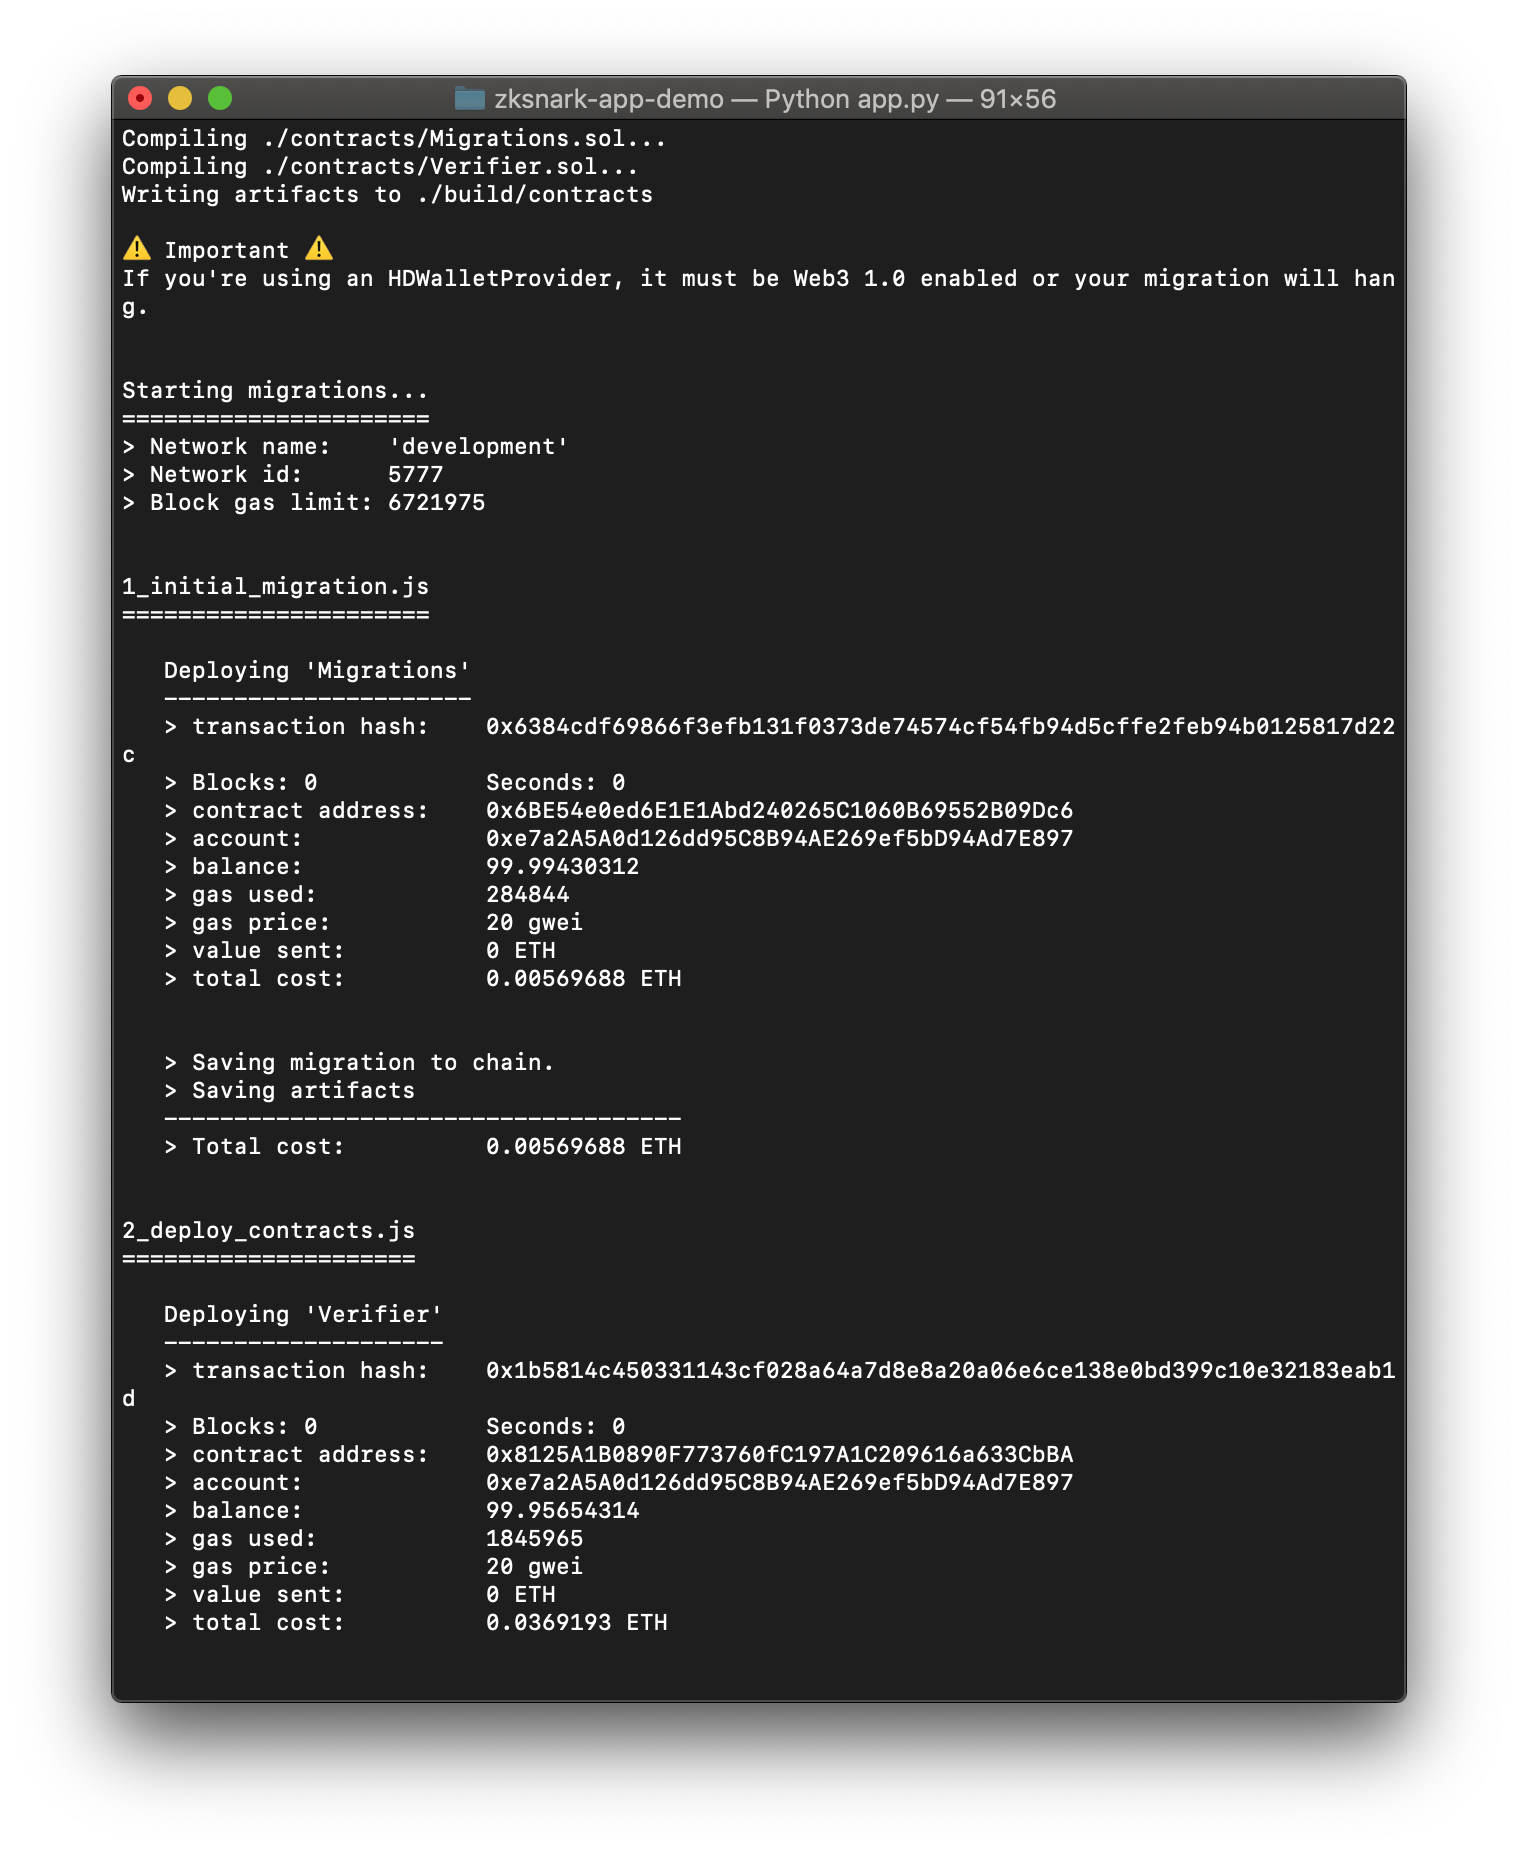Click the '1_initial_migration.js' heading

[275, 587]
